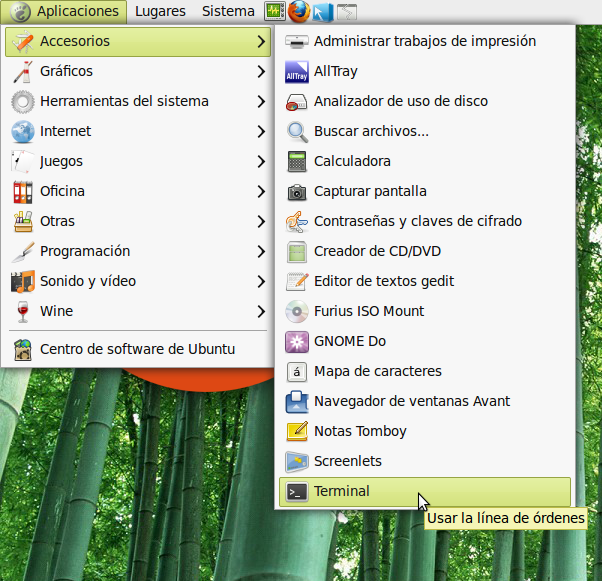Viewport: 602px width, 581px height.
Task: Click the Terminal prompt icon
Action: (297, 492)
